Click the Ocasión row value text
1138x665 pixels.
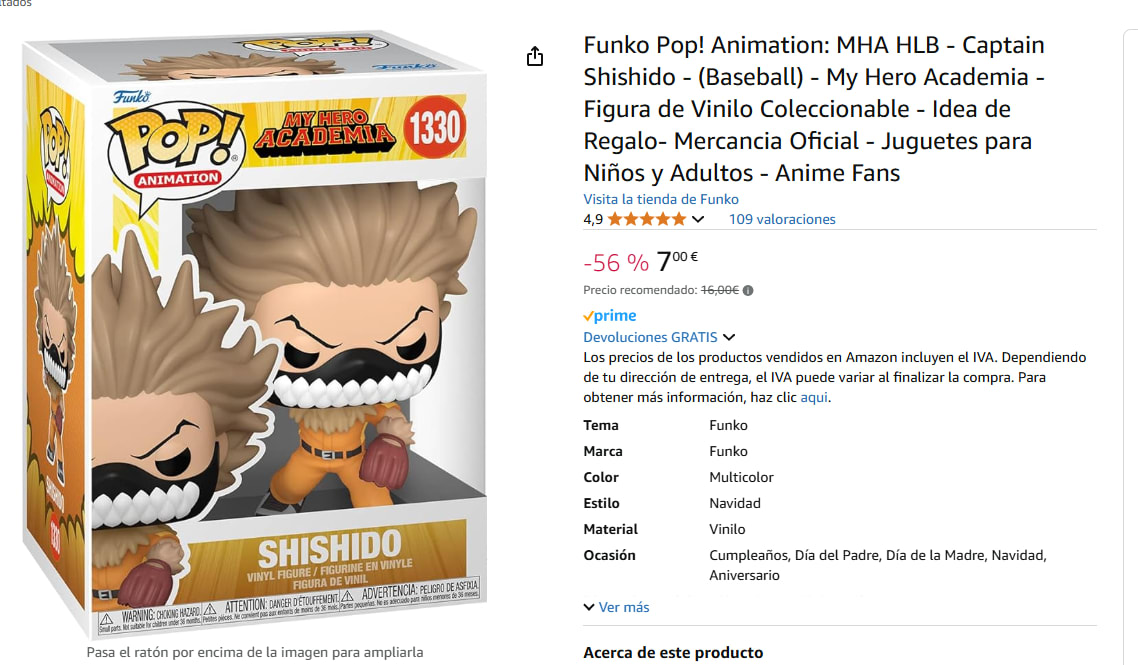877,565
